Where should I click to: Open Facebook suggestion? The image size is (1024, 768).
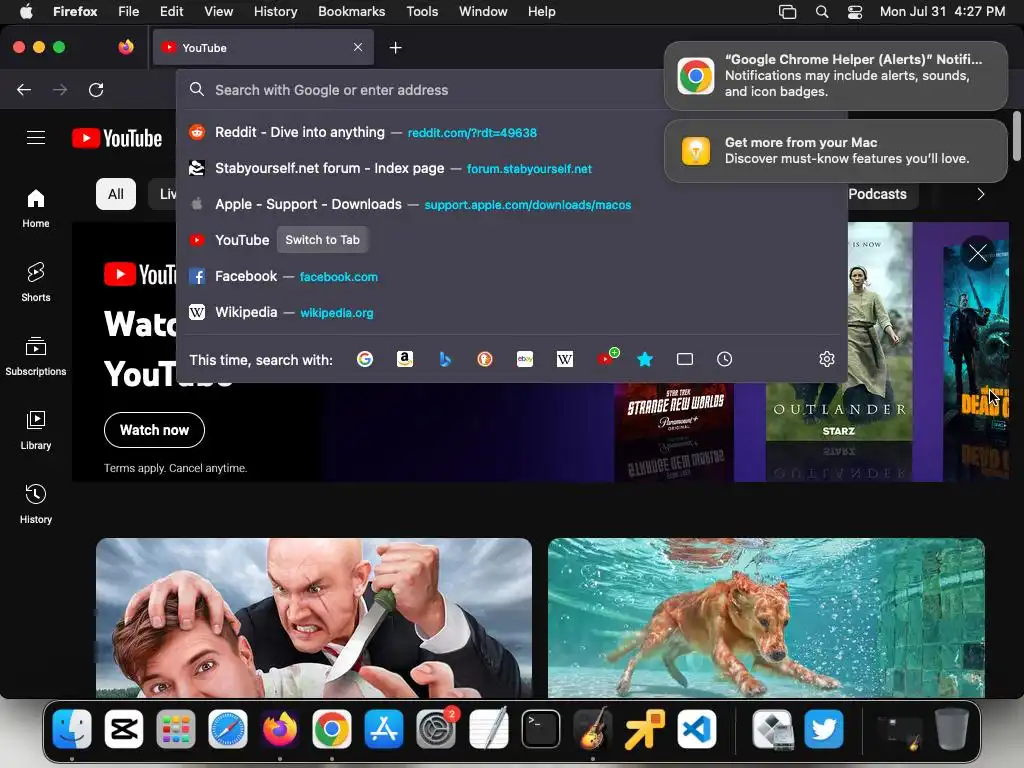click(512, 276)
